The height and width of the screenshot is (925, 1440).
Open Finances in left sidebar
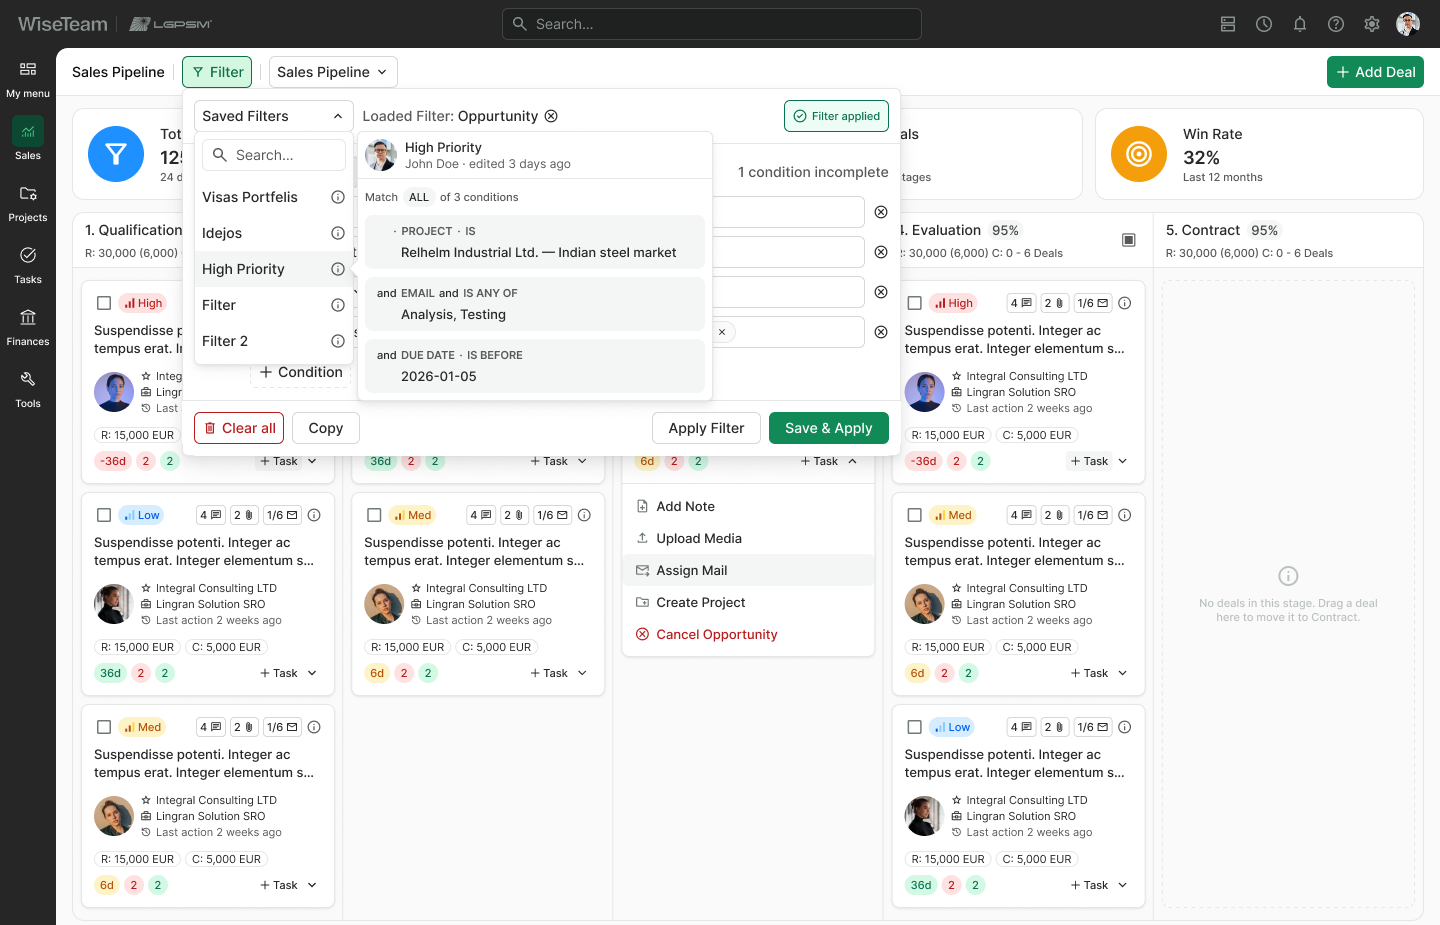[28, 328]
